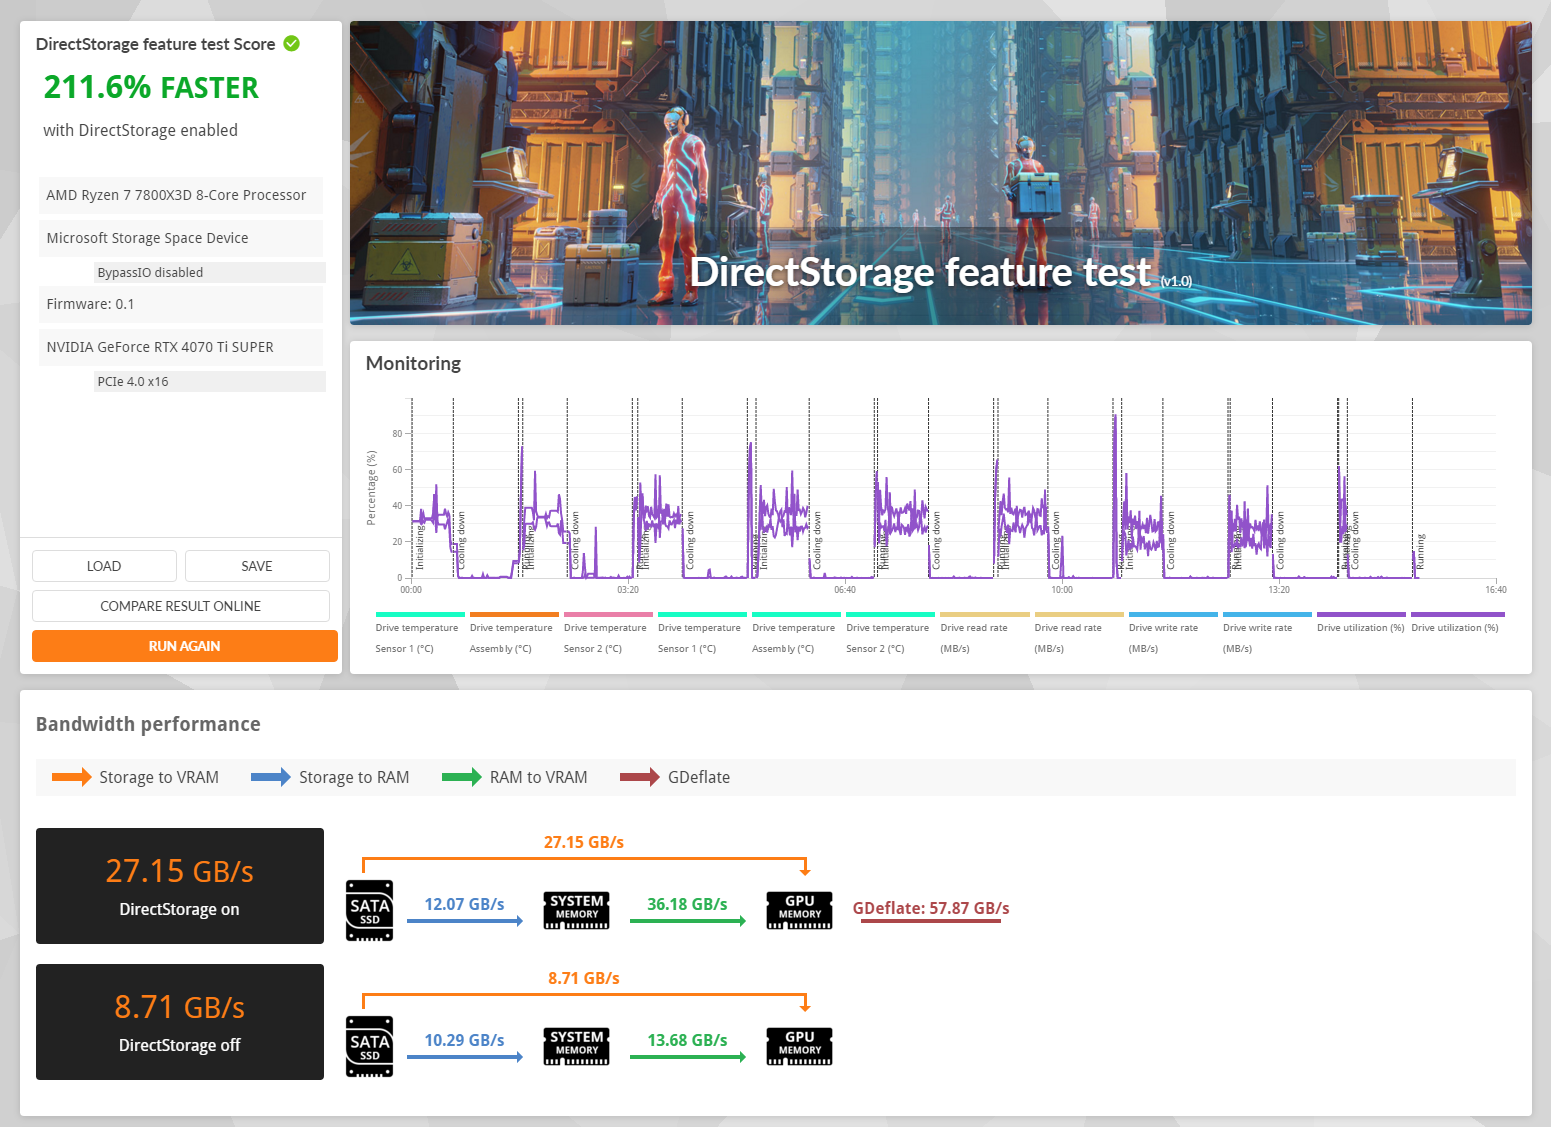1551x1127 pixels.
Task: Click the blue arrow under 10.29 GB/s
Action: tap(465, 1057)
